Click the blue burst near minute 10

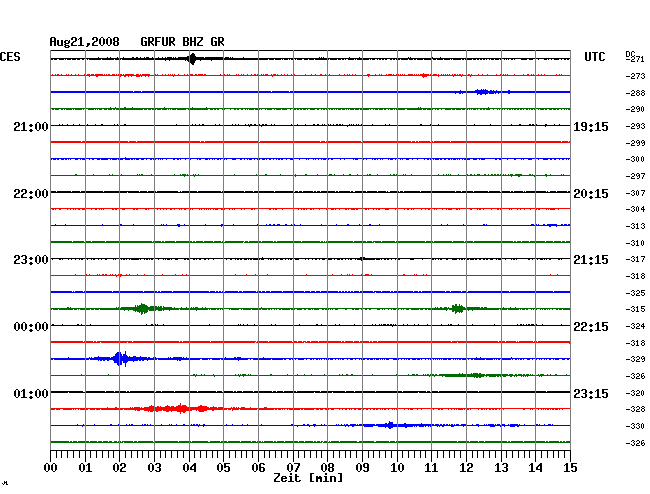[x=390, y=425]
